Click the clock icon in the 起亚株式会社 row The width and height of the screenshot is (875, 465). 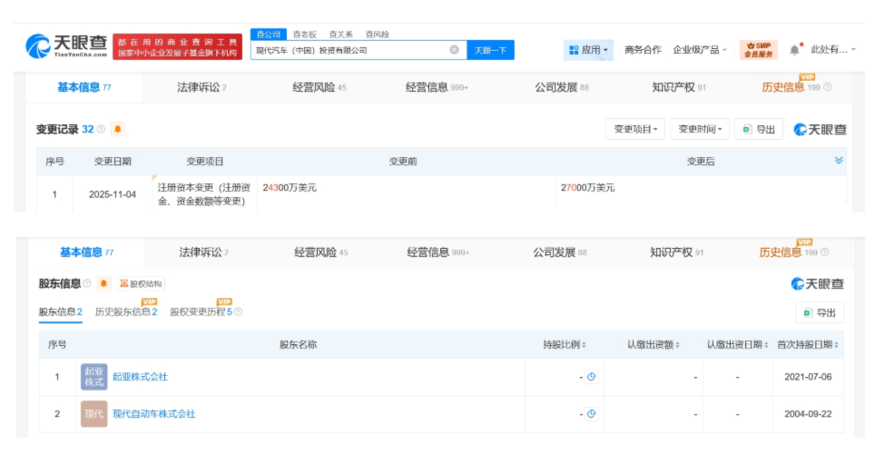[591, 377]
